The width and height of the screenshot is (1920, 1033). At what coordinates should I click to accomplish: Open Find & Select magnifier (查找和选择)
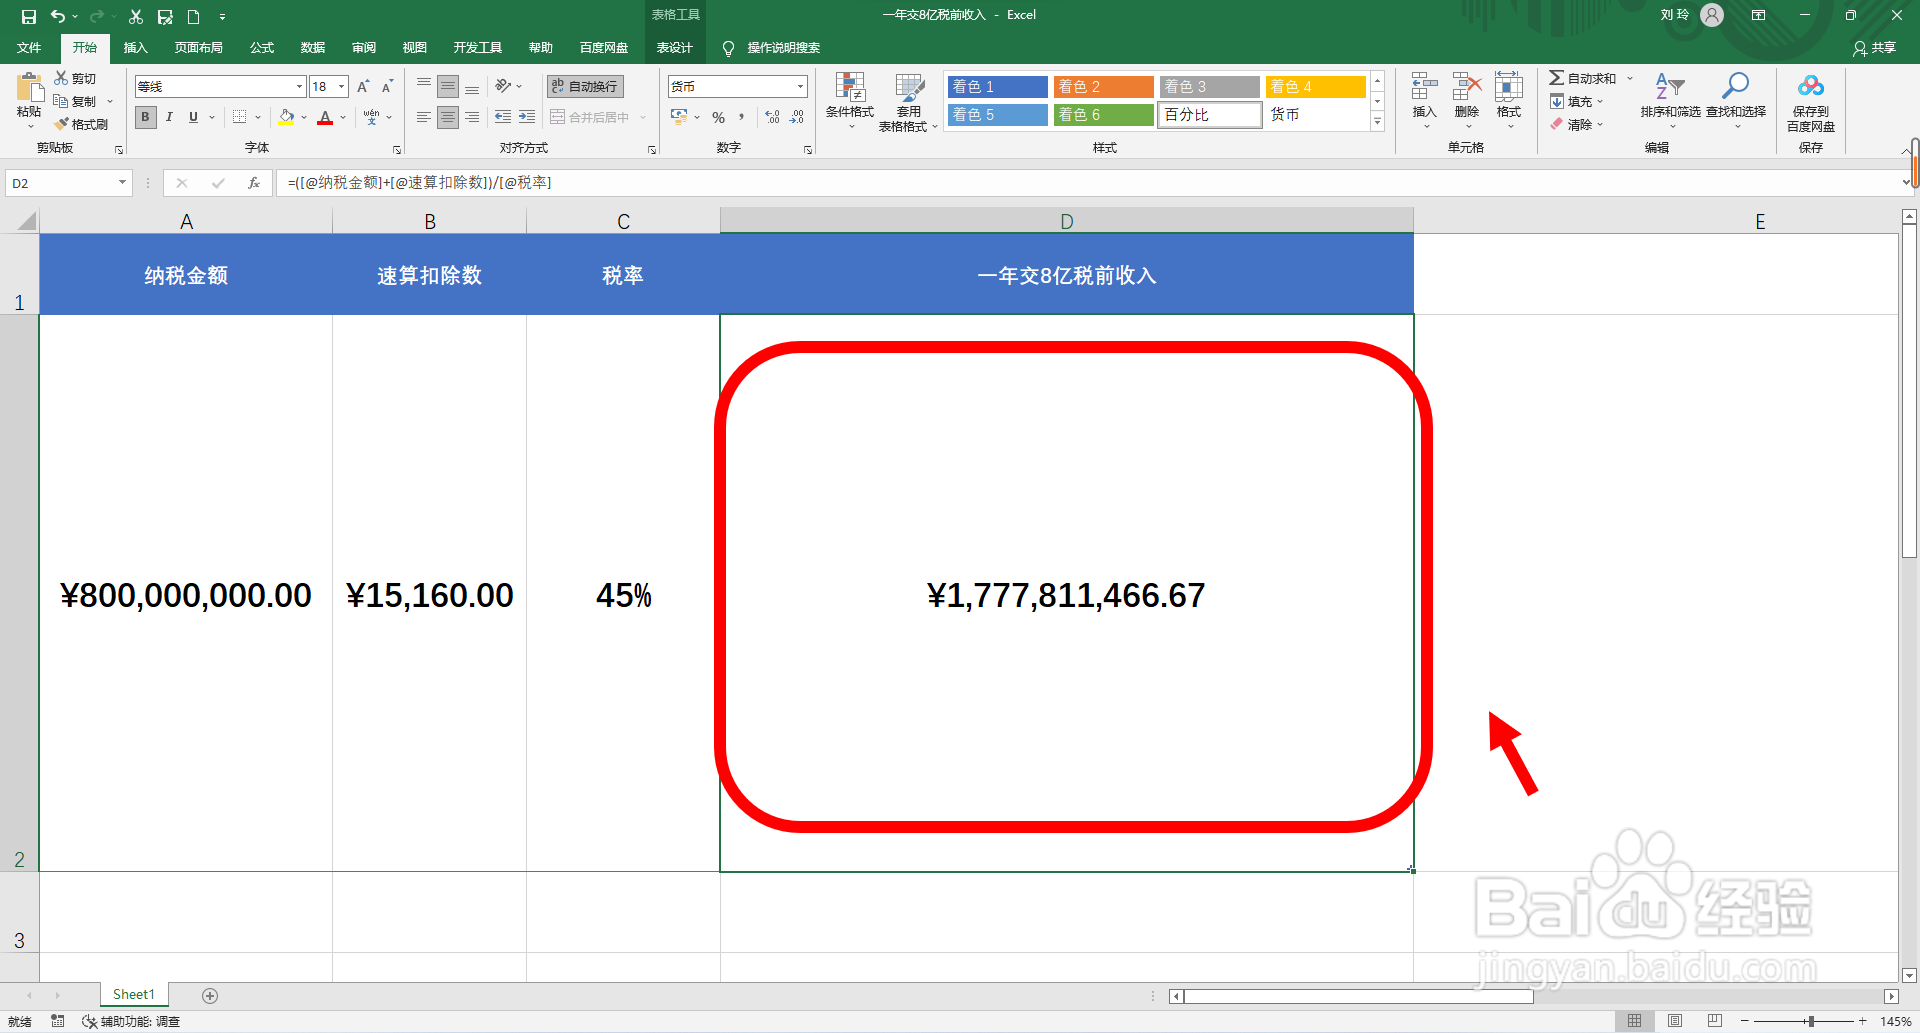(1736, 101)
